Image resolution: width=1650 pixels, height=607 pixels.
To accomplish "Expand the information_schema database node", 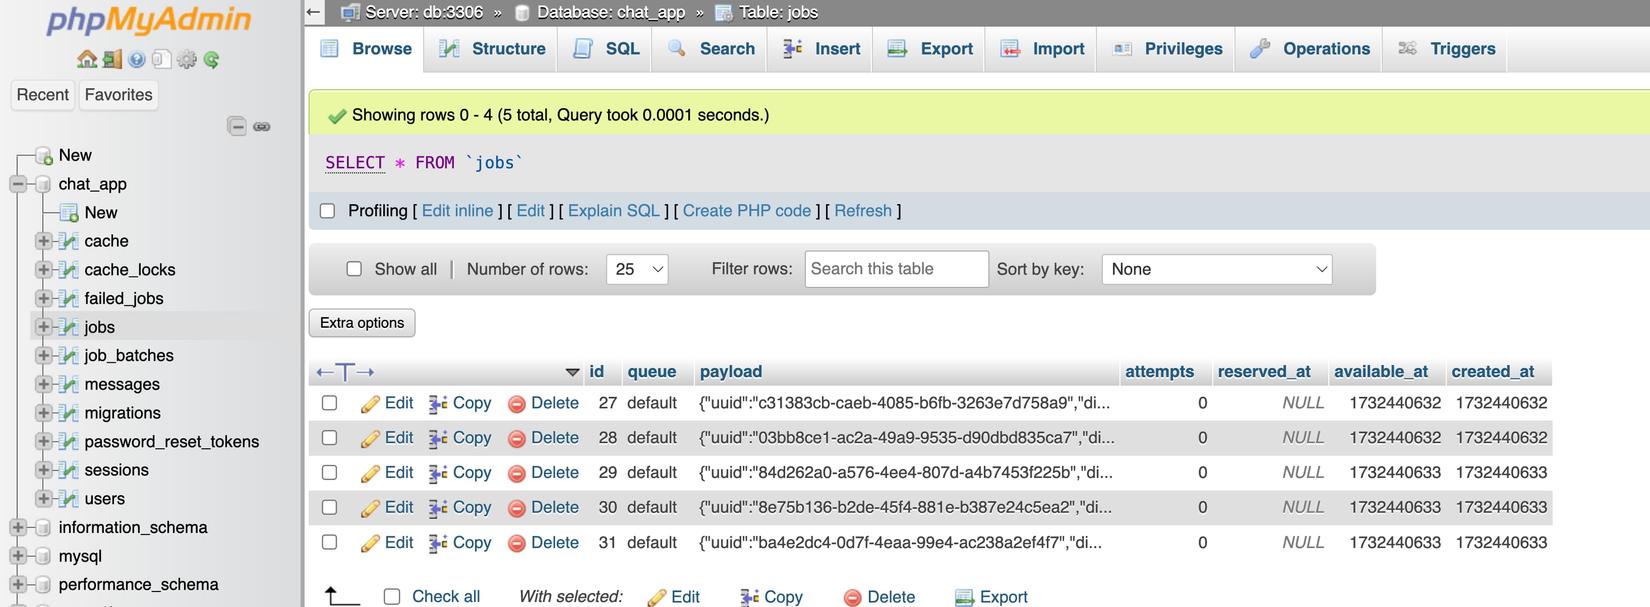I will coord(18,527).
